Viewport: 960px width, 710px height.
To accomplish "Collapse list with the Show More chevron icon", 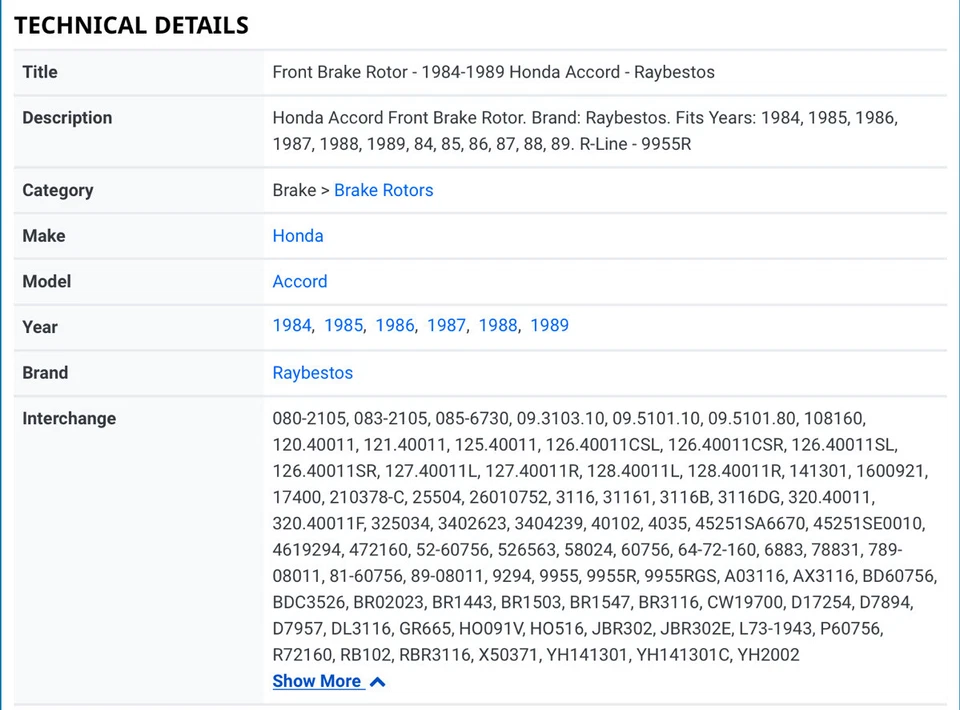I will 378,682.
